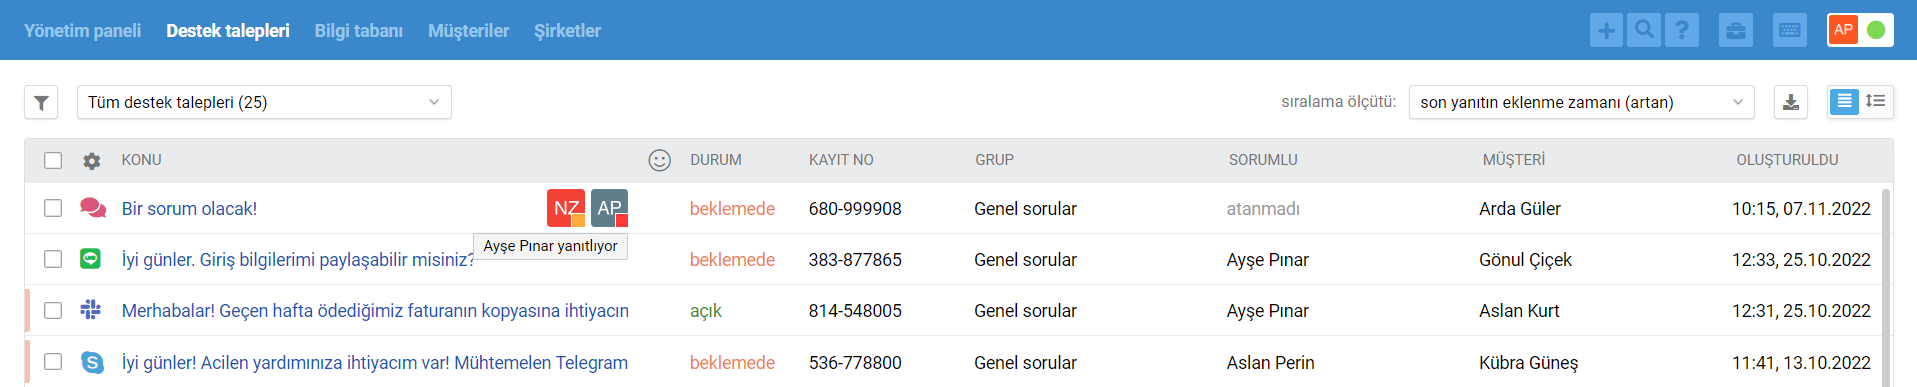Screen dimensions: 1917x387
Task: Click the briefcase icon in header
Action: pyautogui.click(x=1736, y=30)
